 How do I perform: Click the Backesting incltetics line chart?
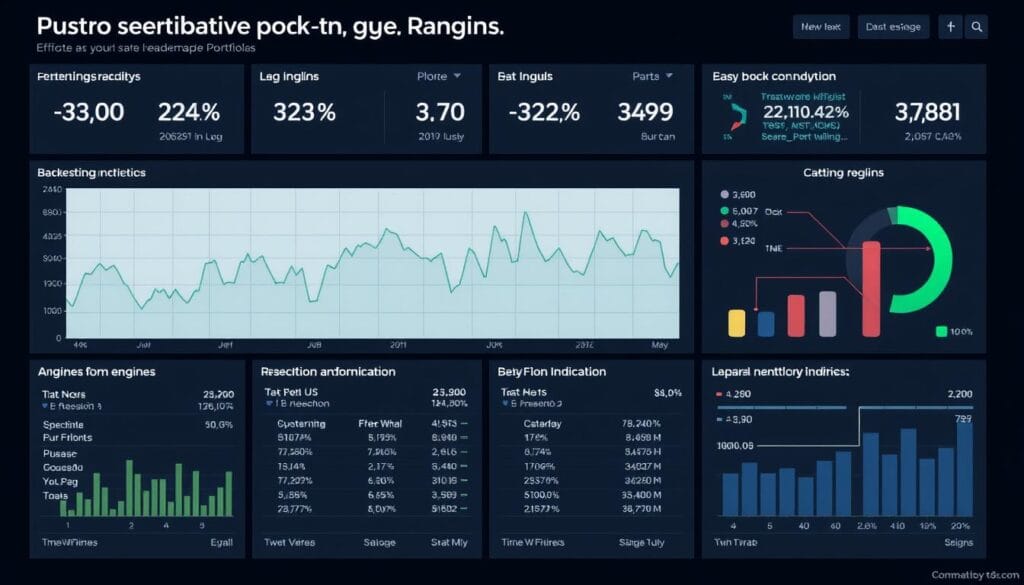click(x=371, y=263)
